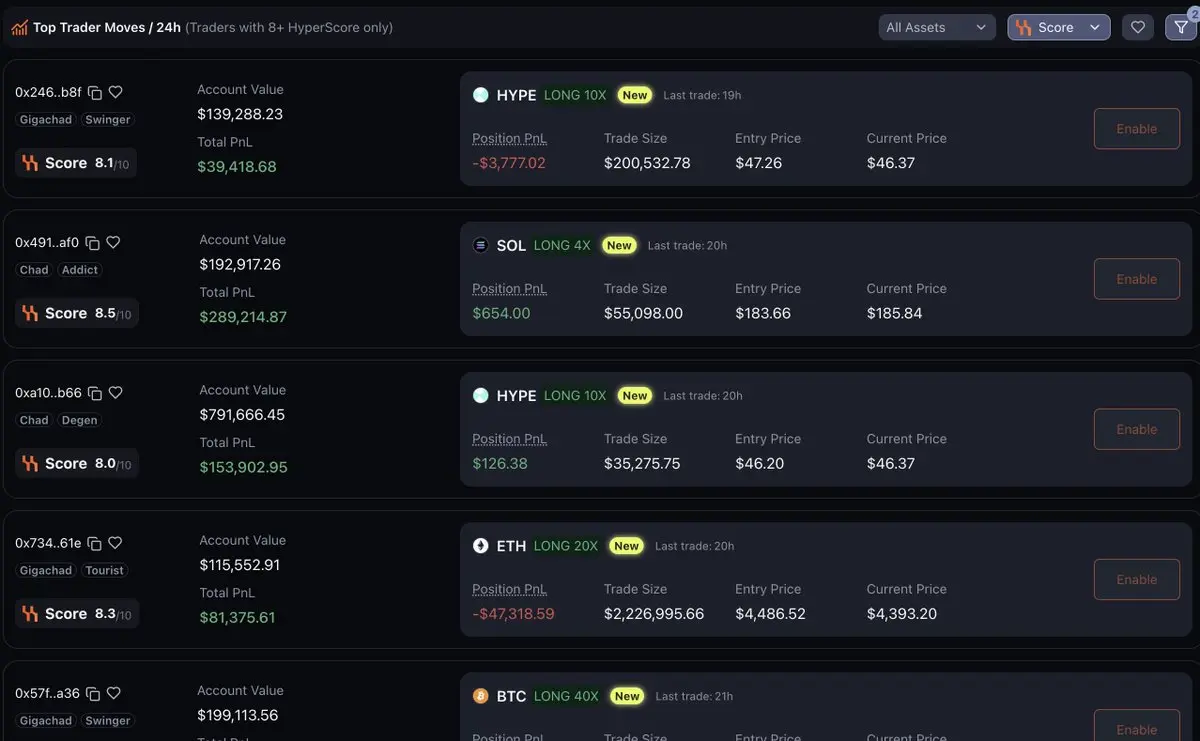1200x741 pixels.
Task: Click the Score 8.3 badge
Action: point(76,613)
